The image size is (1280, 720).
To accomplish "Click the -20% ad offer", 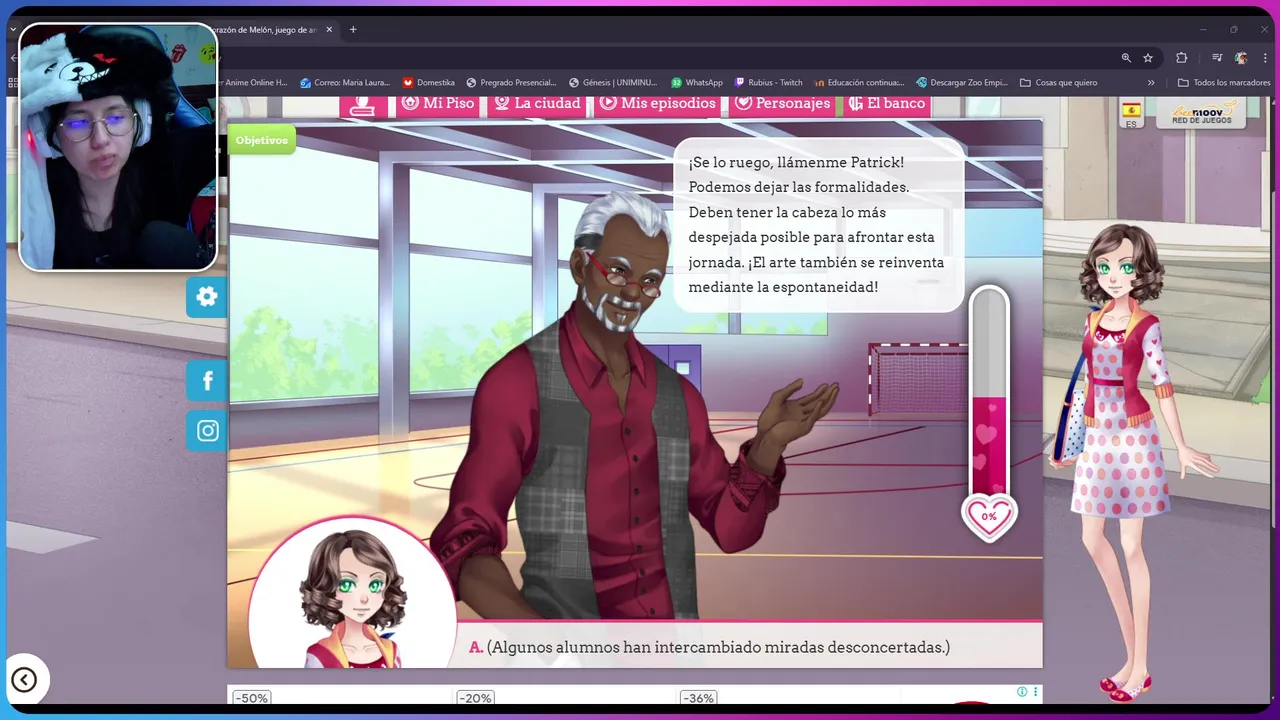I will (475, 698).
